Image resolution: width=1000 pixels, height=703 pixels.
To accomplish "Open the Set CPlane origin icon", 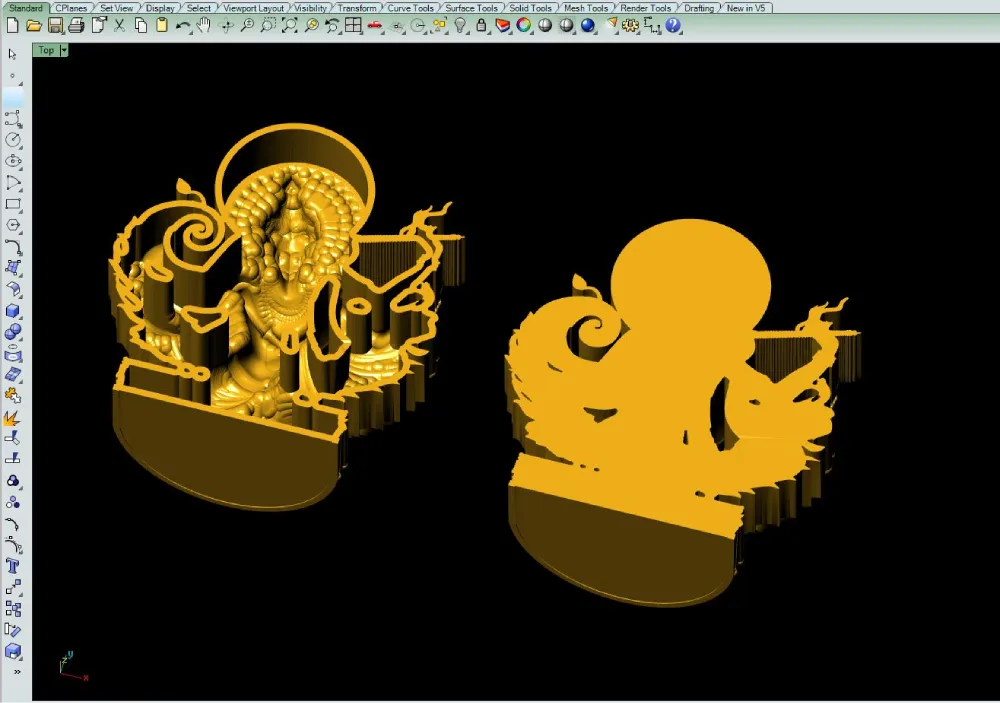I will pyautogui.click(x=397, y=26).
